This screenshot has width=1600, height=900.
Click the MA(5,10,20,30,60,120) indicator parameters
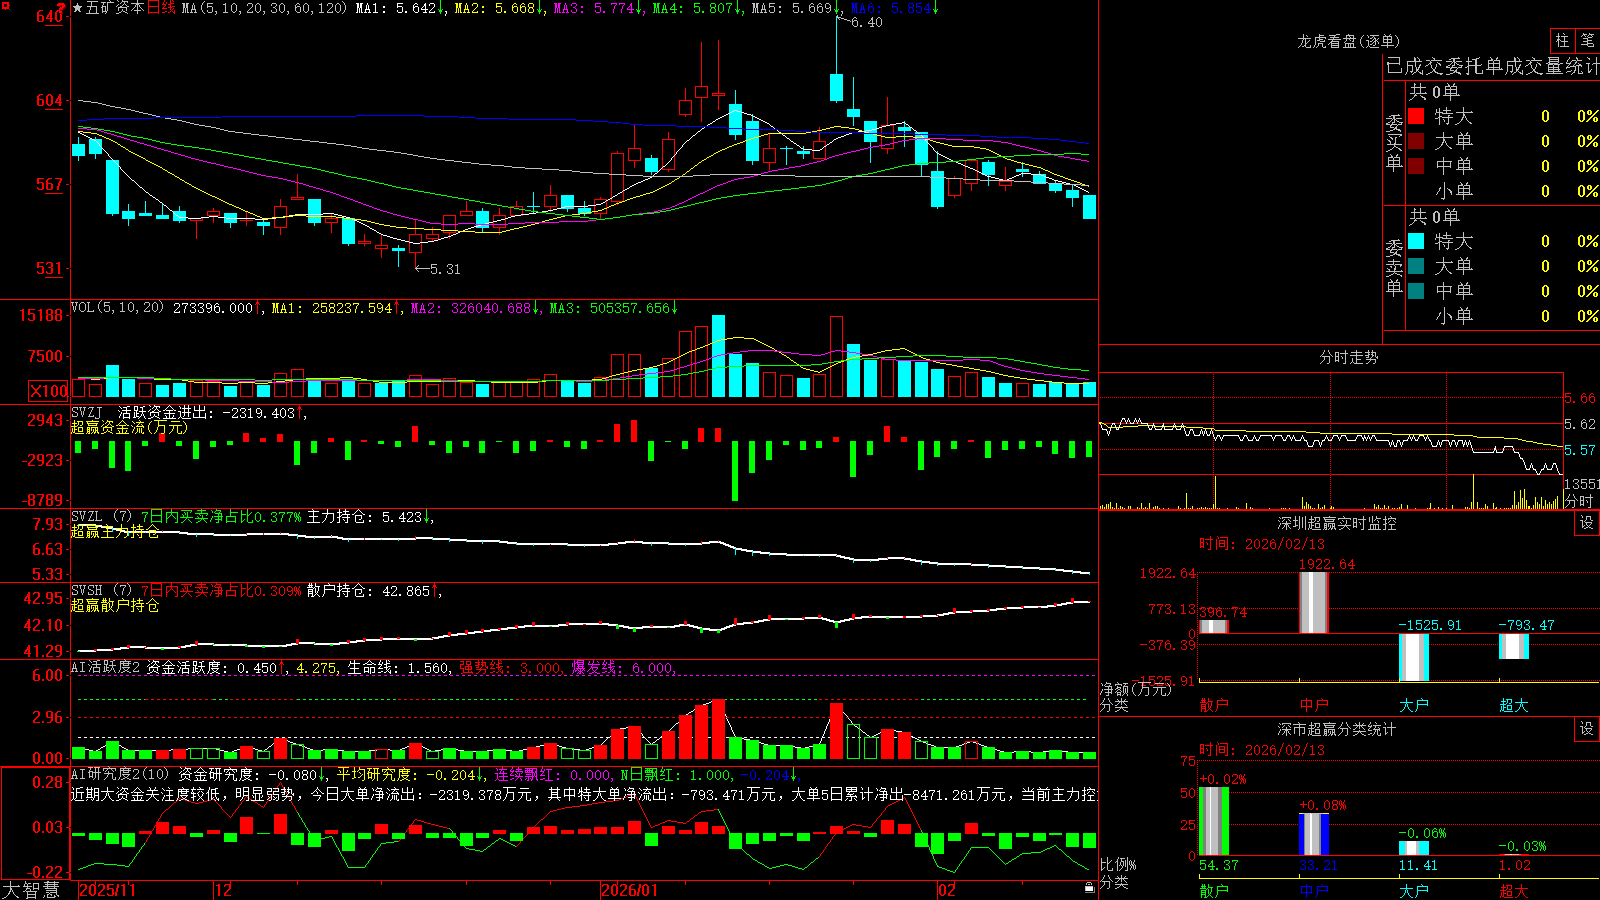coord(265,8)
